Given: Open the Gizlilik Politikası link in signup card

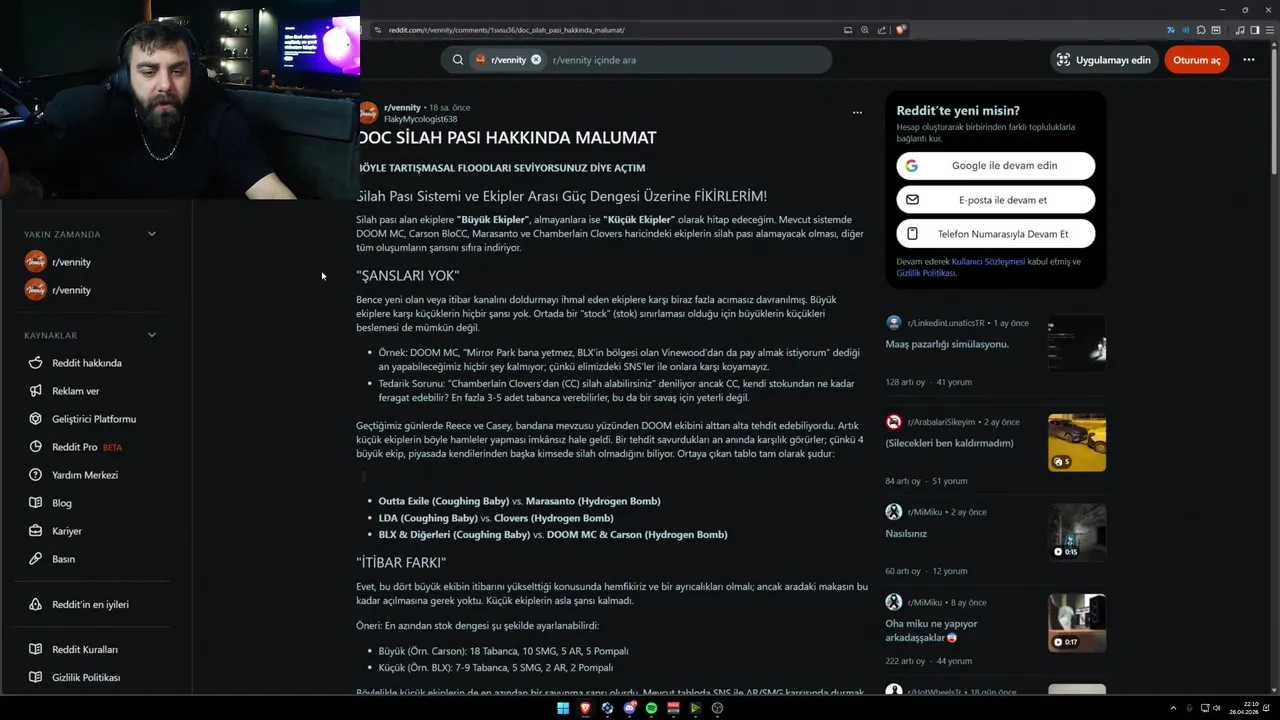Looking at the screenshot, I should (926, 273).
